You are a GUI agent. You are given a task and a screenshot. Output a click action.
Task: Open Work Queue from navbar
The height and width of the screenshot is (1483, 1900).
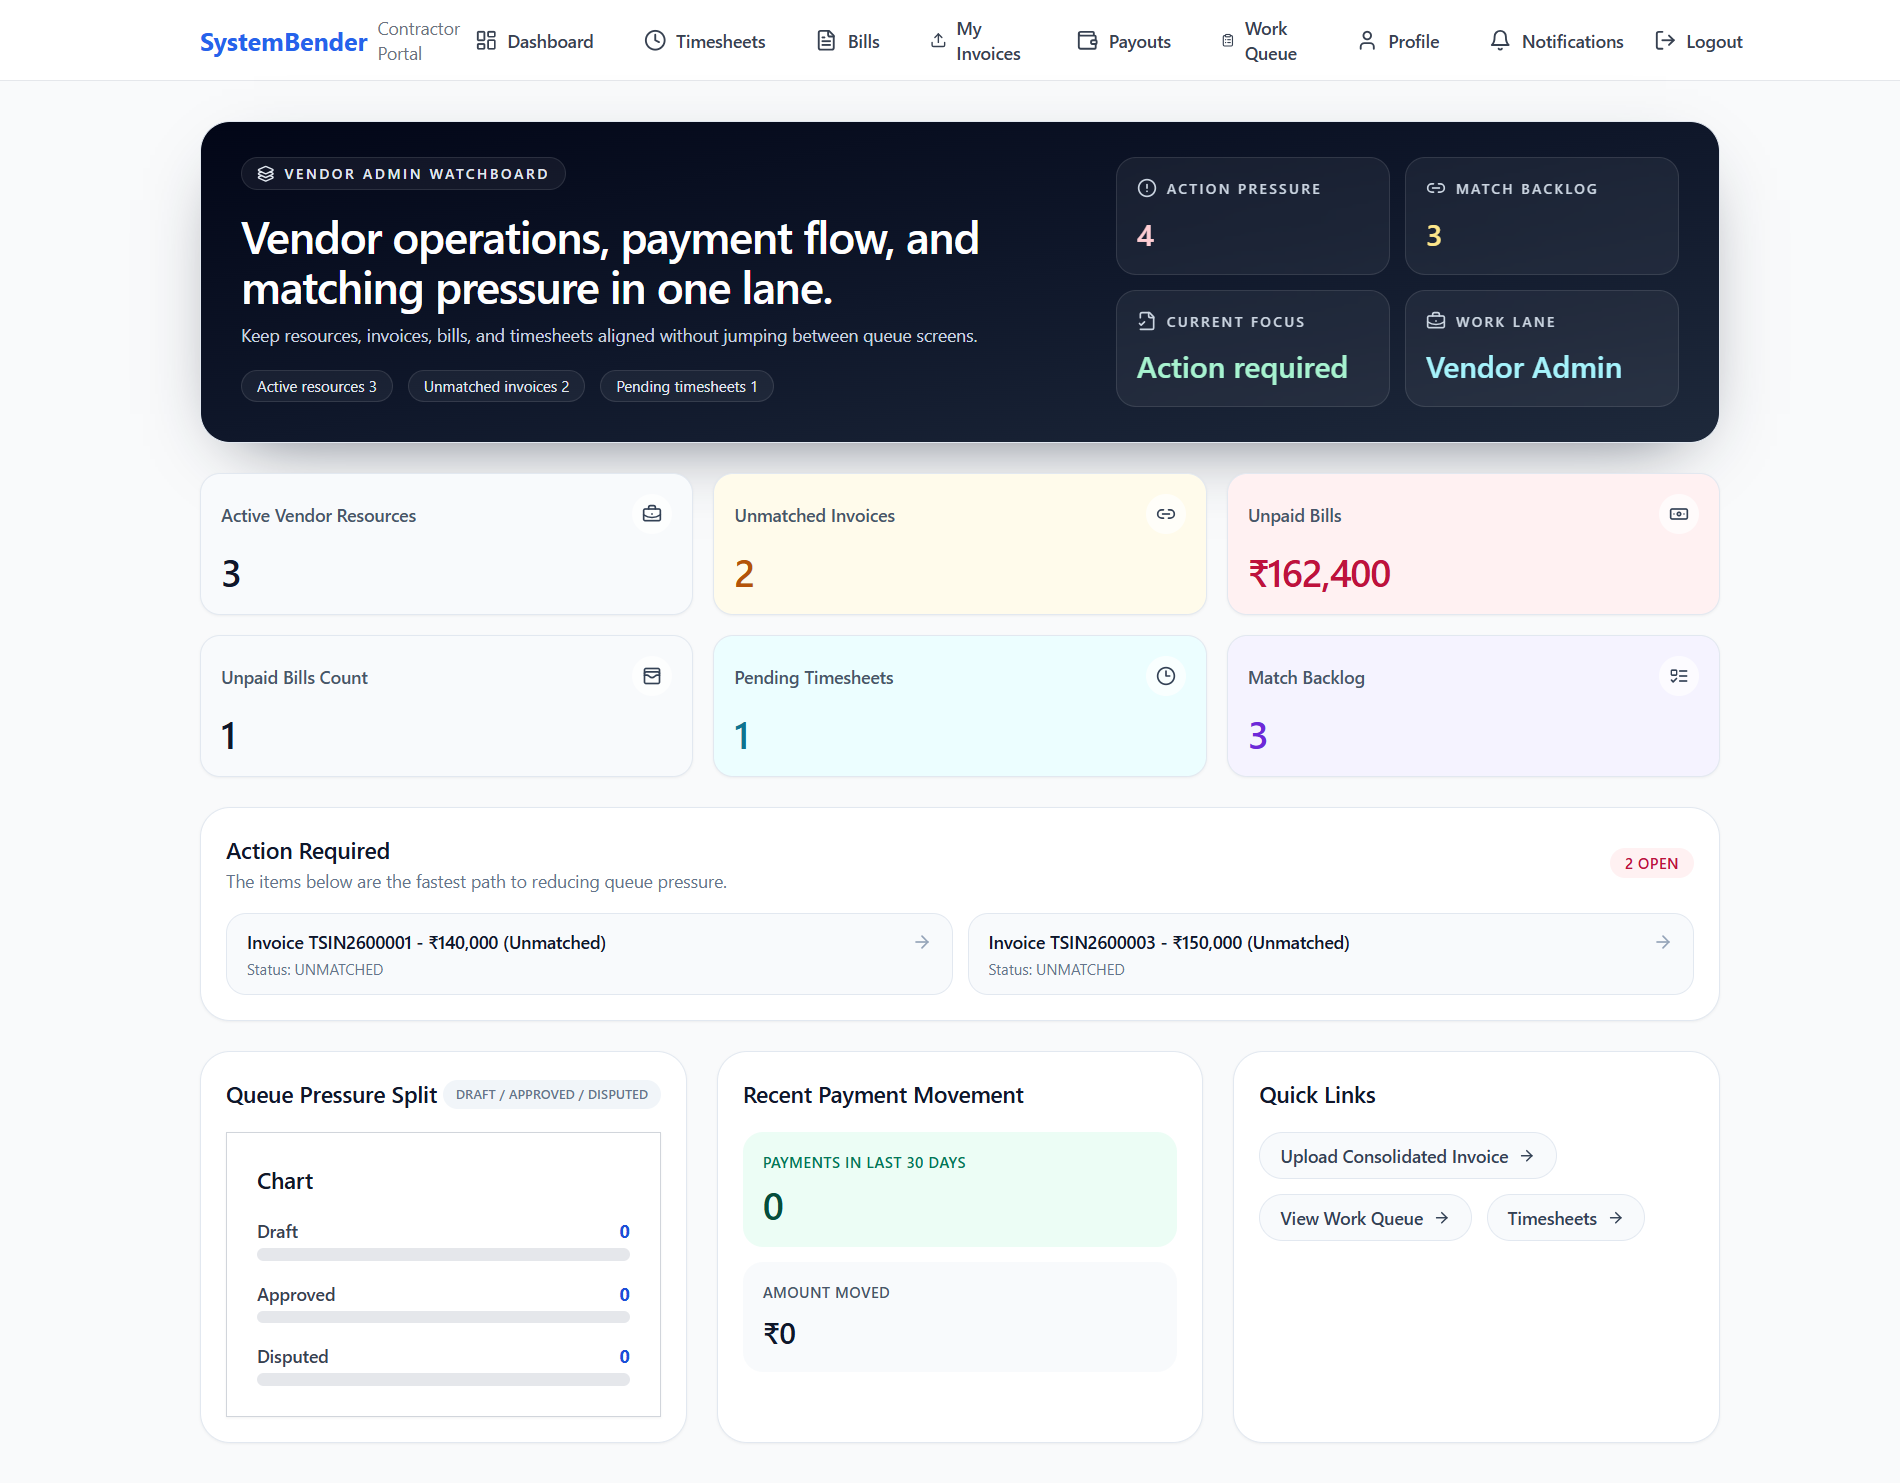pyautogui.click(x=1259, y=41)
